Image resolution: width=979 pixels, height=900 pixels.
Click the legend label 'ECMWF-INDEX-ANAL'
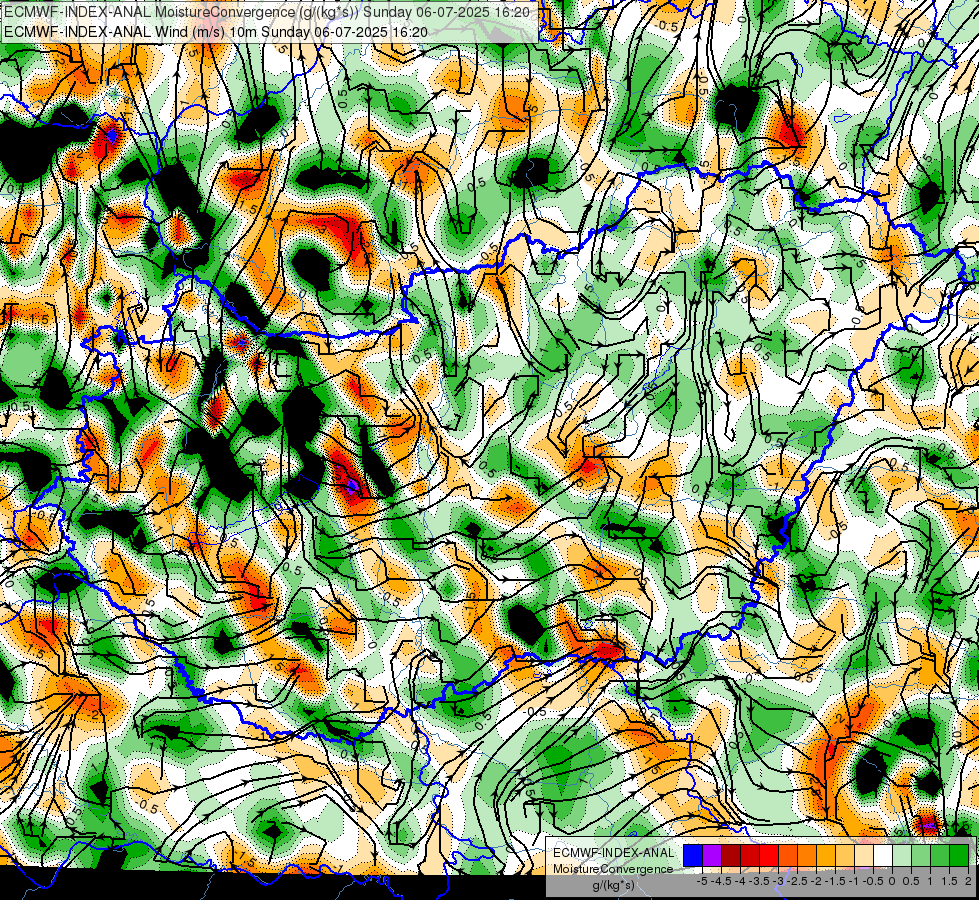click(614, 853)
